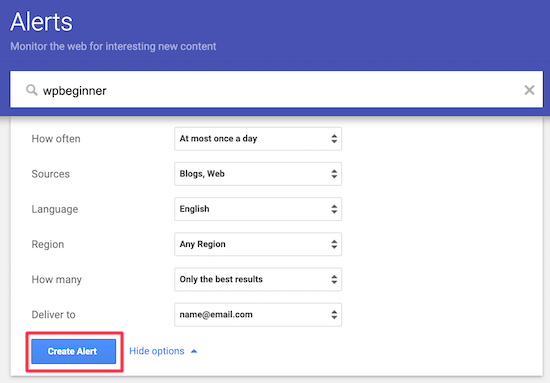The width and height of the screenshot is (550, 383).
Task: Click the Region label
Action: pyautogui.click(x=48, y=244)
